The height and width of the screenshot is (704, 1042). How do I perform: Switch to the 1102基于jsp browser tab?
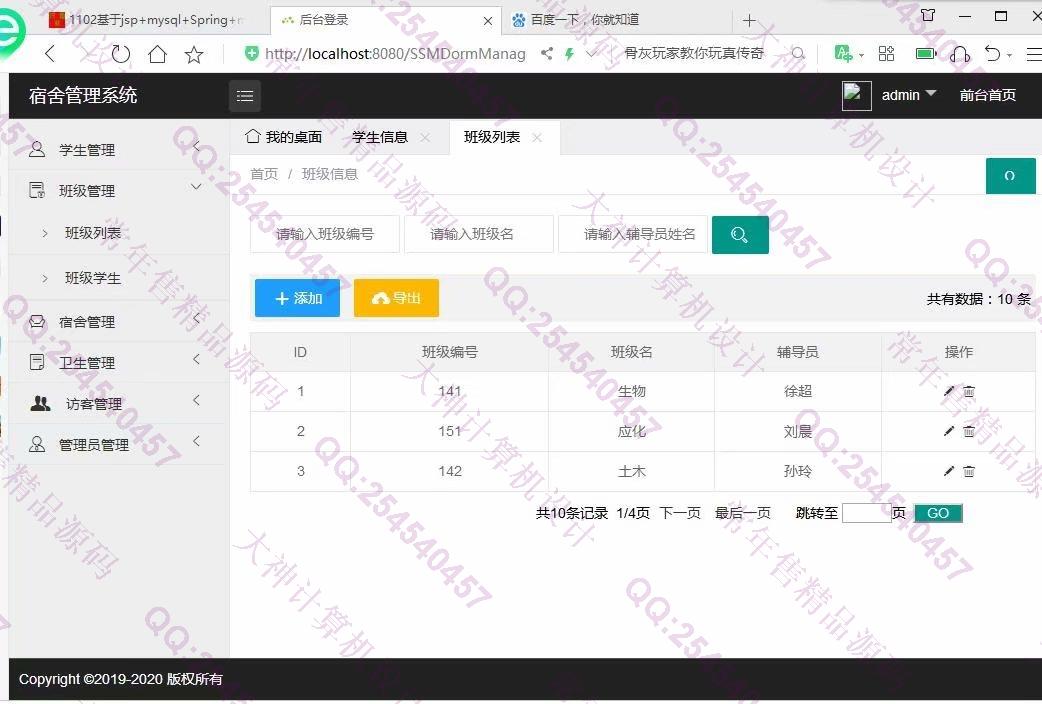[148, 20]
